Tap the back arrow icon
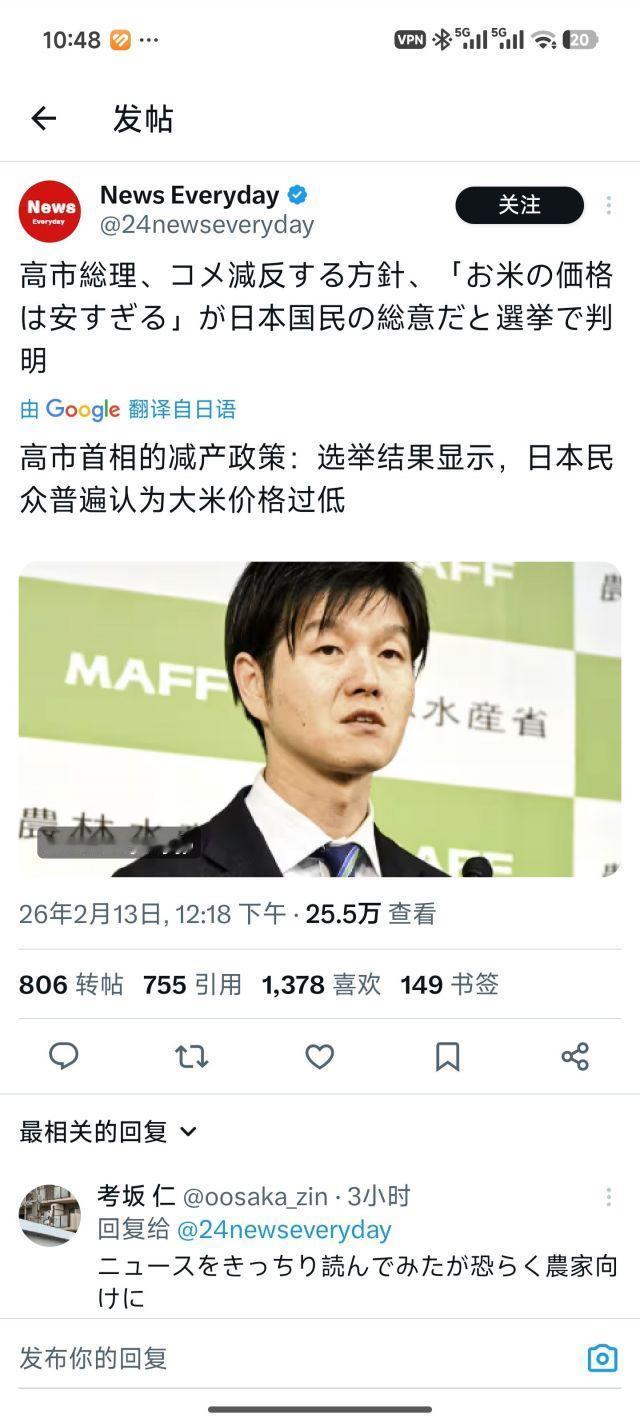 click(x=44, y=119)
